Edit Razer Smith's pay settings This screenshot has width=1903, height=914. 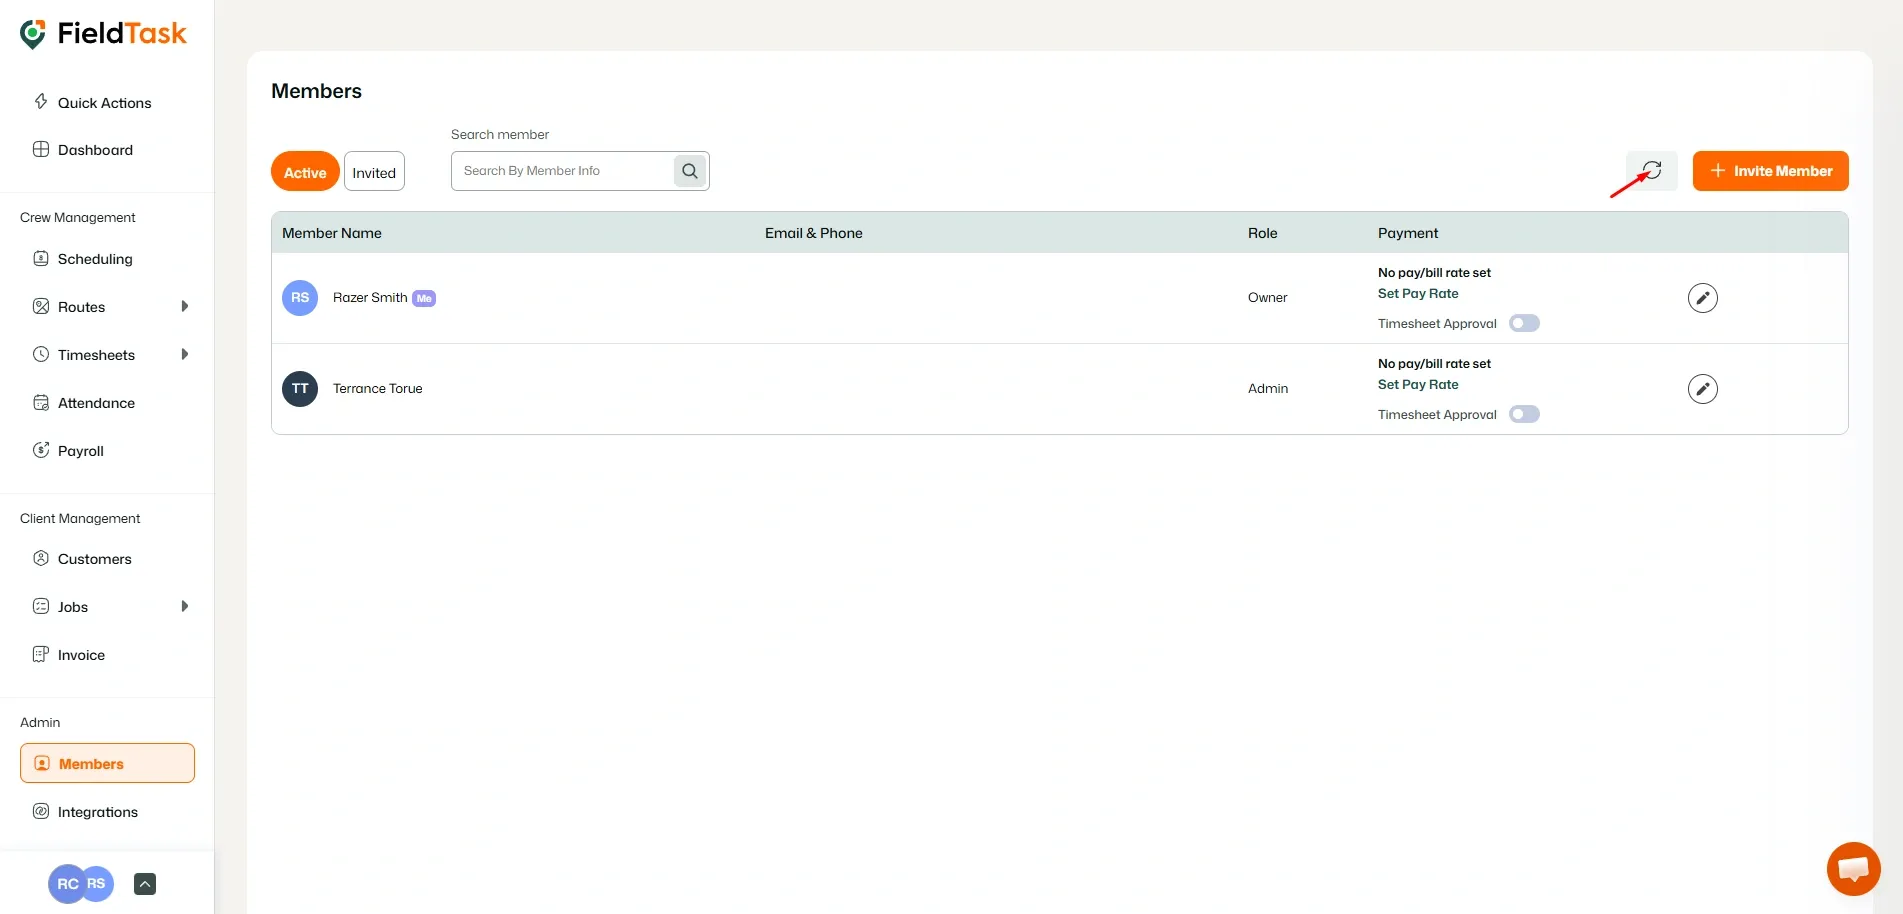[x=1703, y=297]
